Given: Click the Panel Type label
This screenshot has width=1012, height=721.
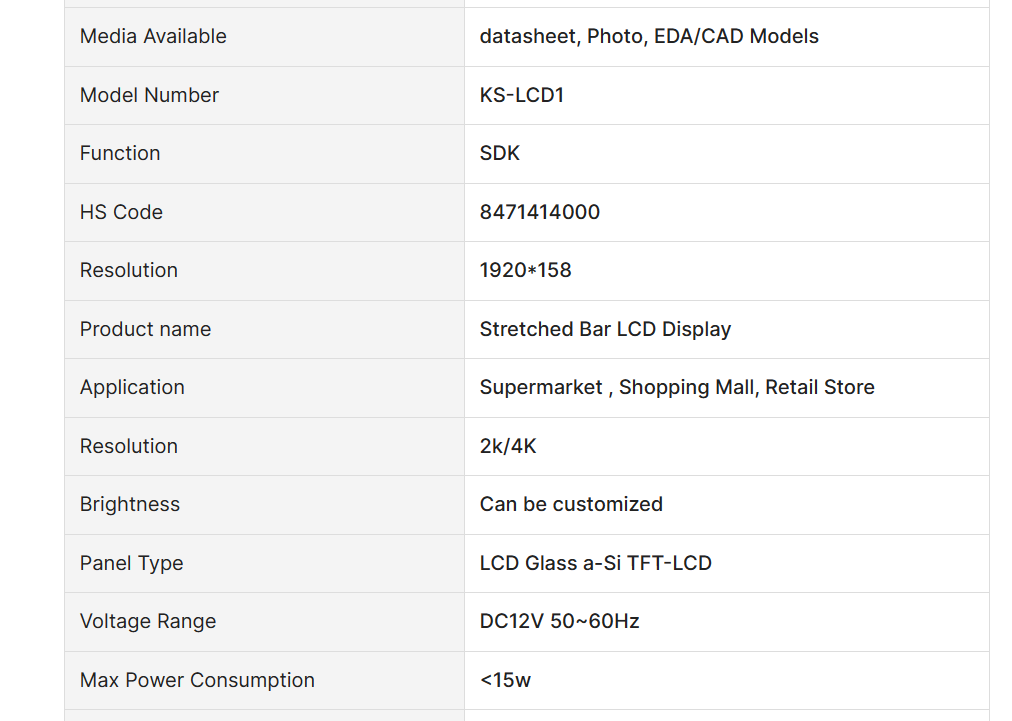Looking at the screenshot, I should (x=132, y=564).
